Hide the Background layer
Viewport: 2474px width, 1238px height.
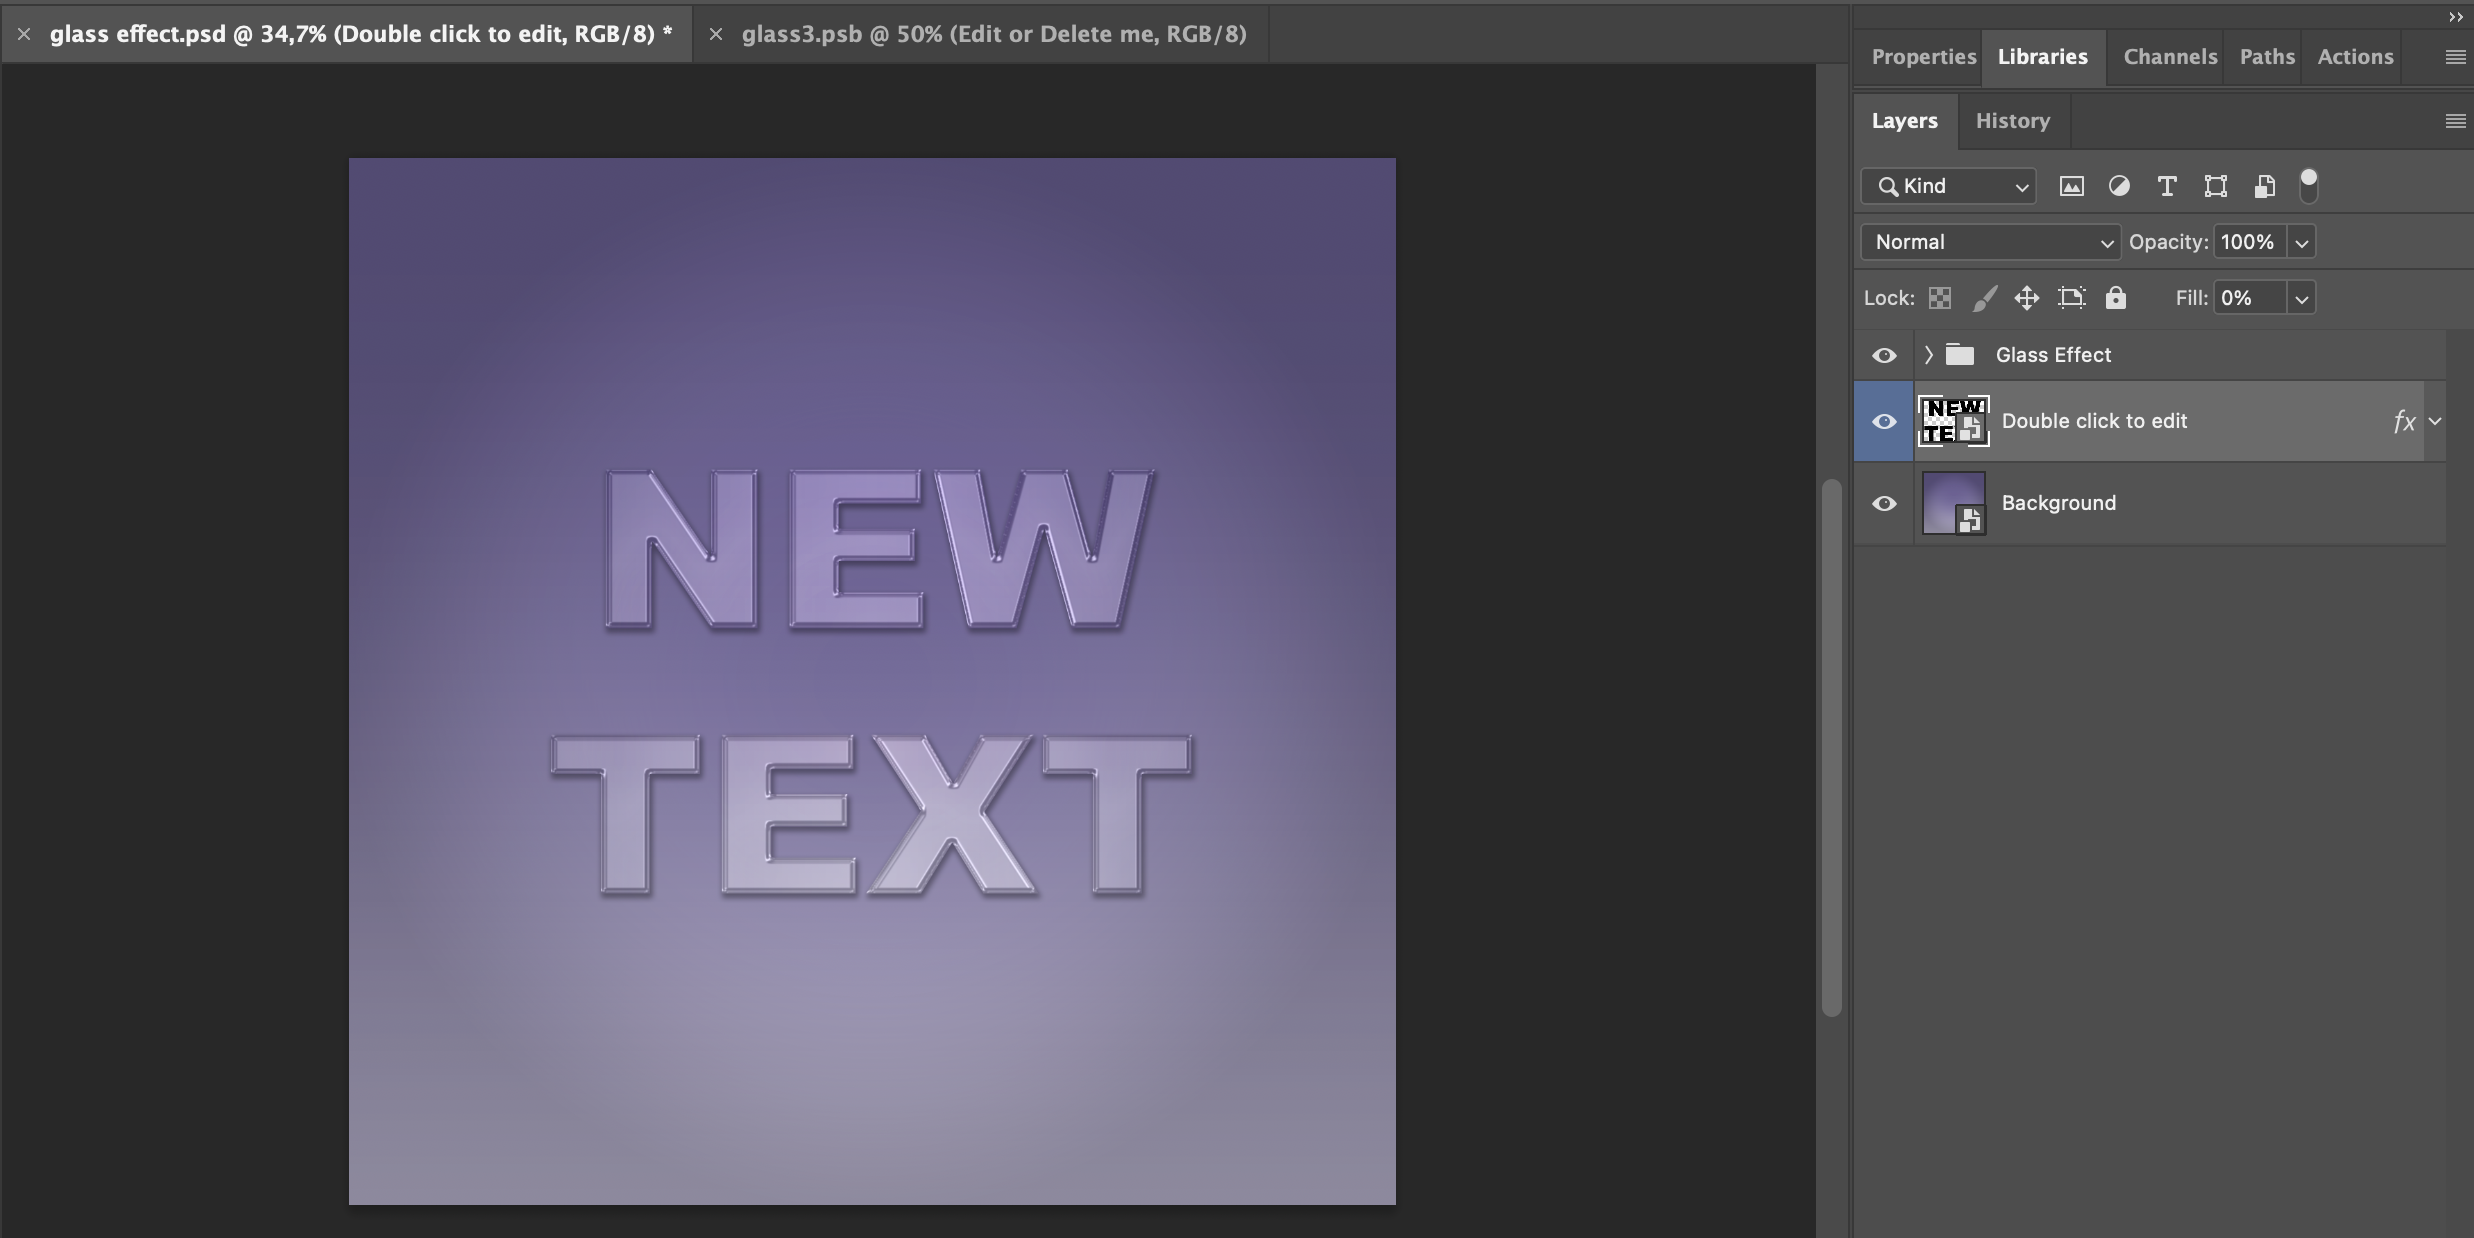1884,504
